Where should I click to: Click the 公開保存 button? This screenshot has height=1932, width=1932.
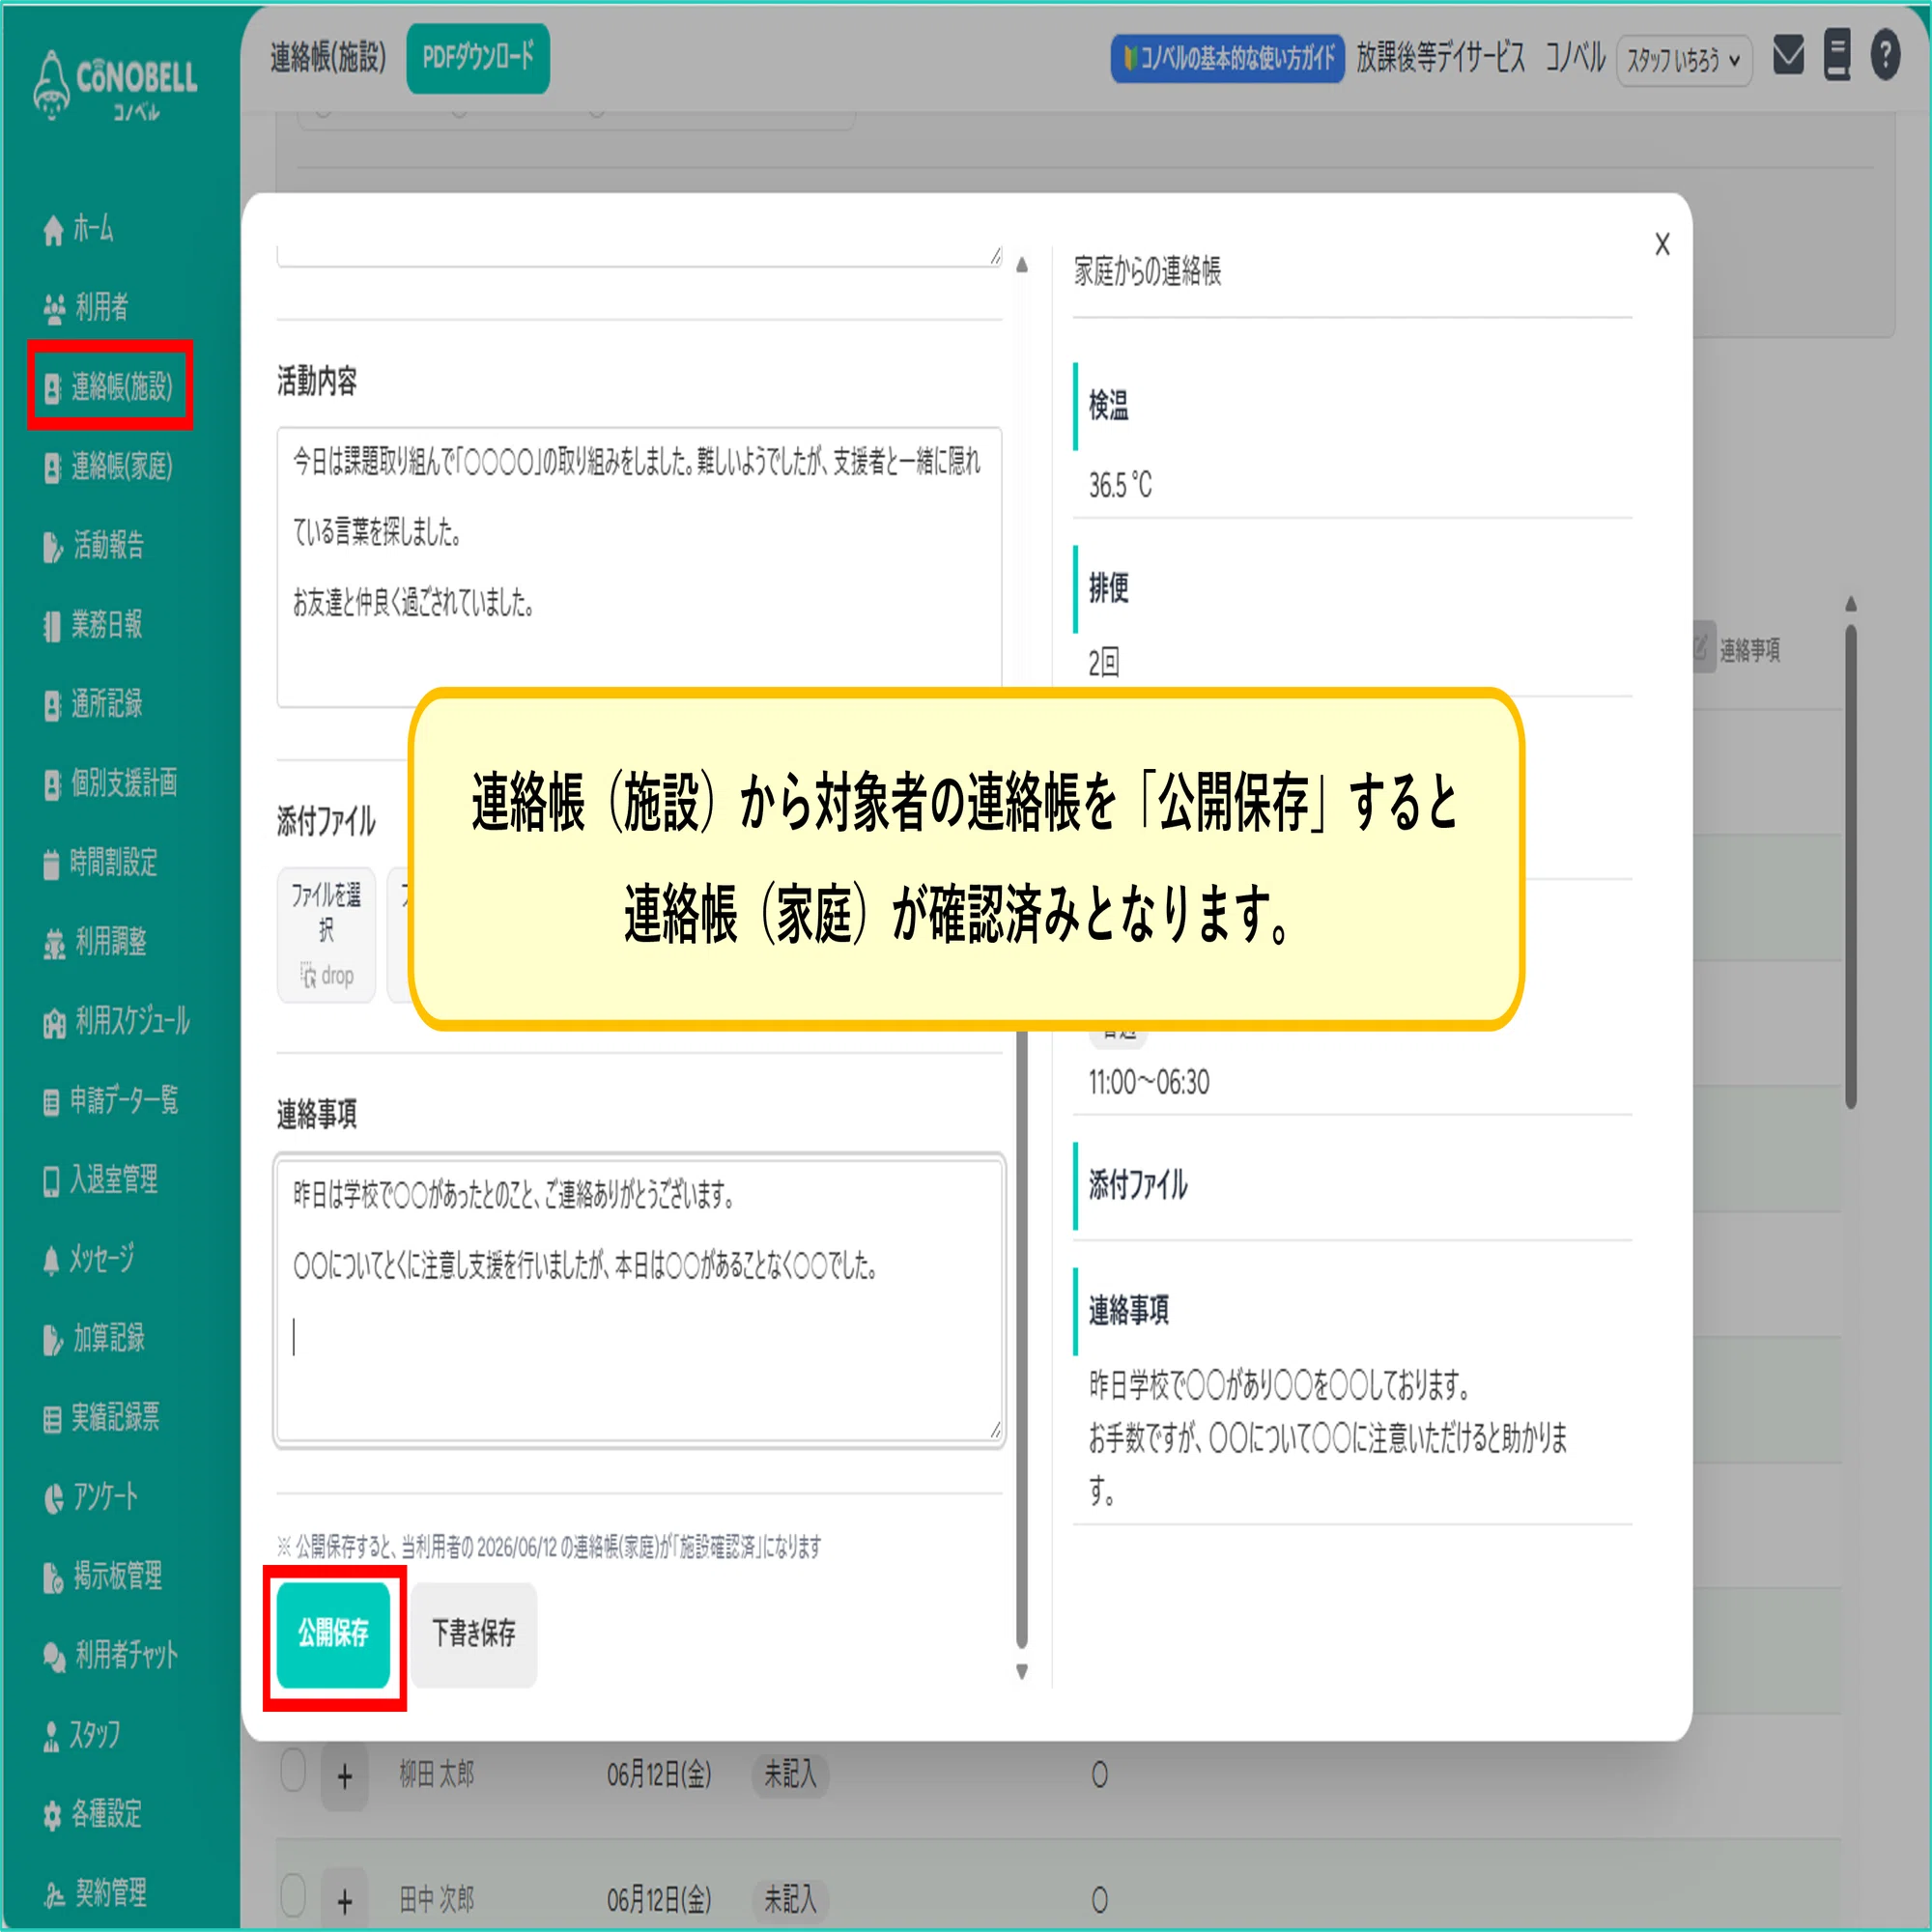[x=333, y=1635]
